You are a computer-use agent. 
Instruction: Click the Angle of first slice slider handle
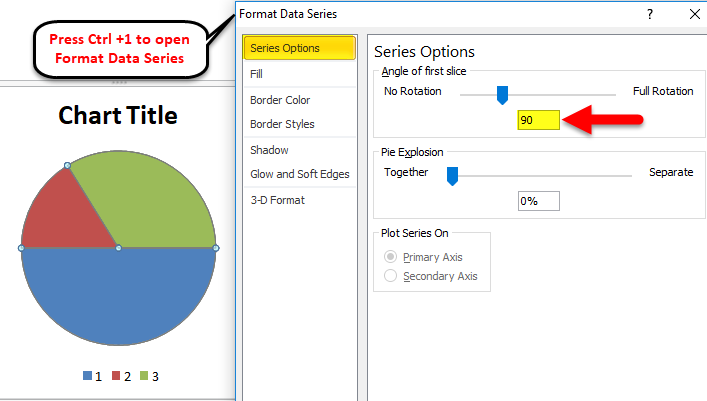click(503, 95)
